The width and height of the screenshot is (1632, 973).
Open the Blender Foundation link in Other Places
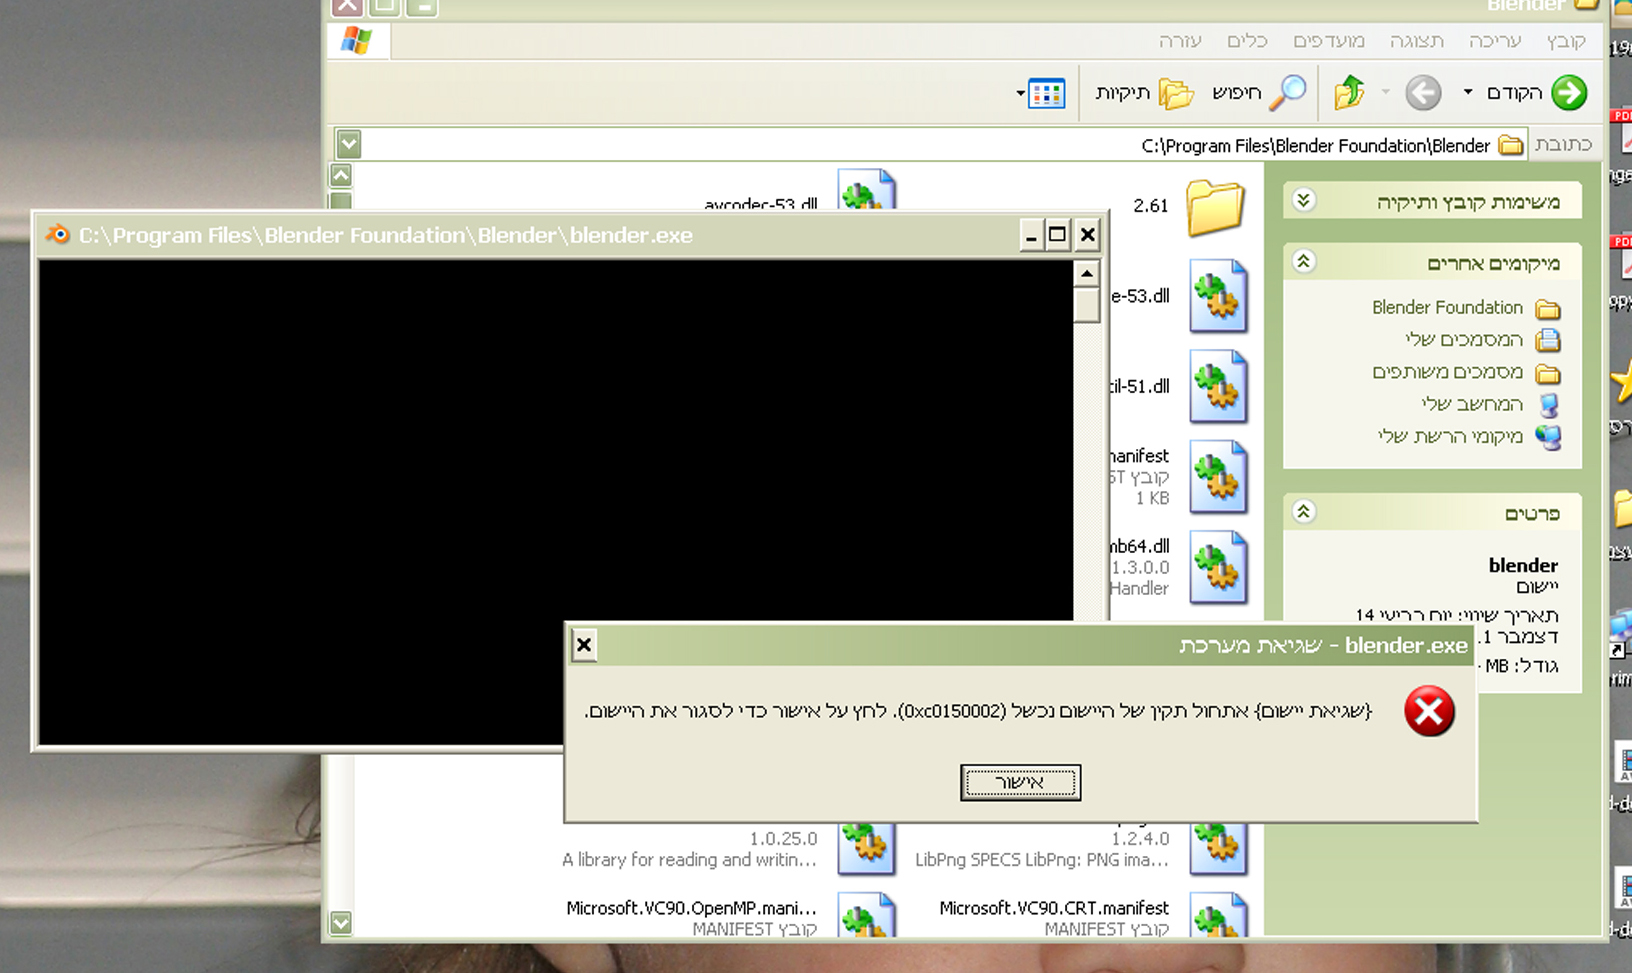coord(1447,307)
